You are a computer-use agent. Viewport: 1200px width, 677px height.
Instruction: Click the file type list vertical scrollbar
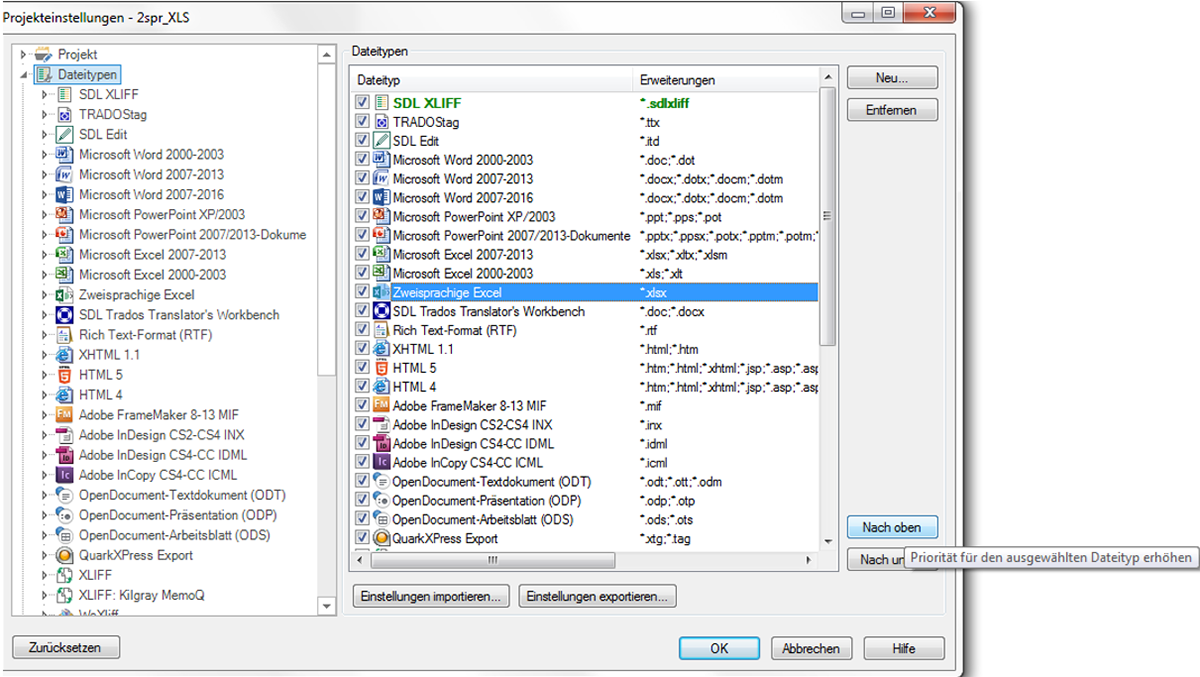tap(827, 215)
